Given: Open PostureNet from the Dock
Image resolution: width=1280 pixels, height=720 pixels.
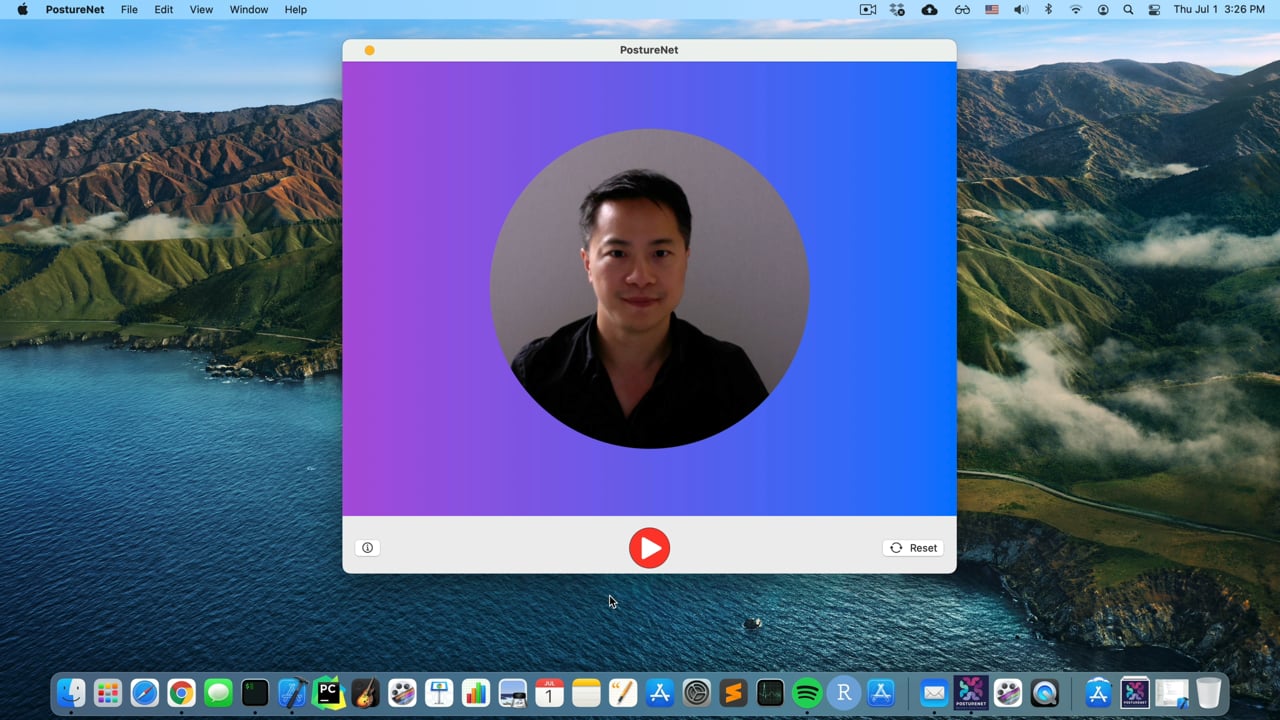Looking at the screenshot, I should coord(971,692).
